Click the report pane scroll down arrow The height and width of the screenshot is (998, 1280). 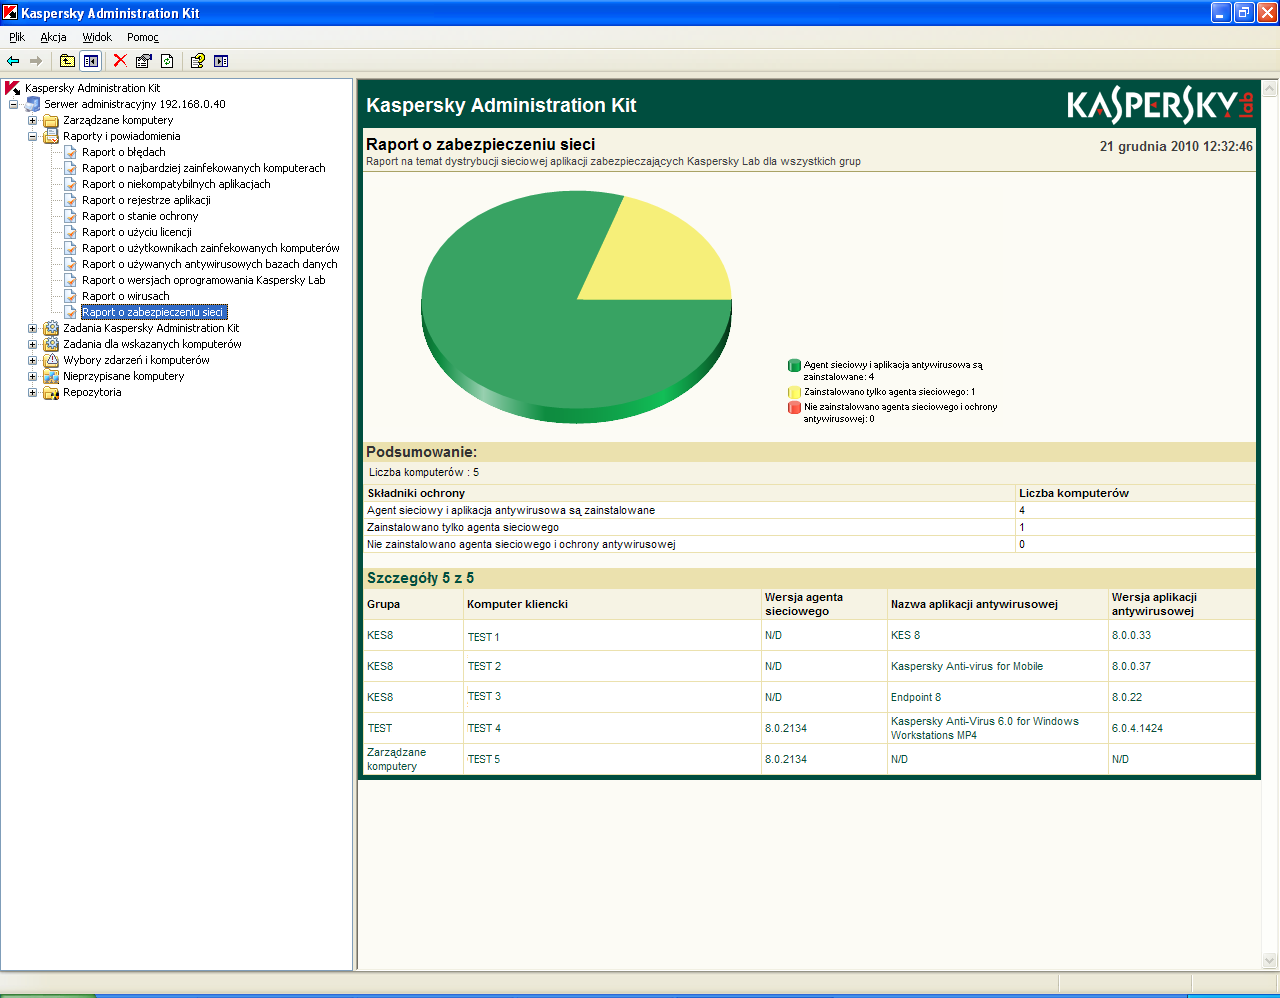1271,962
